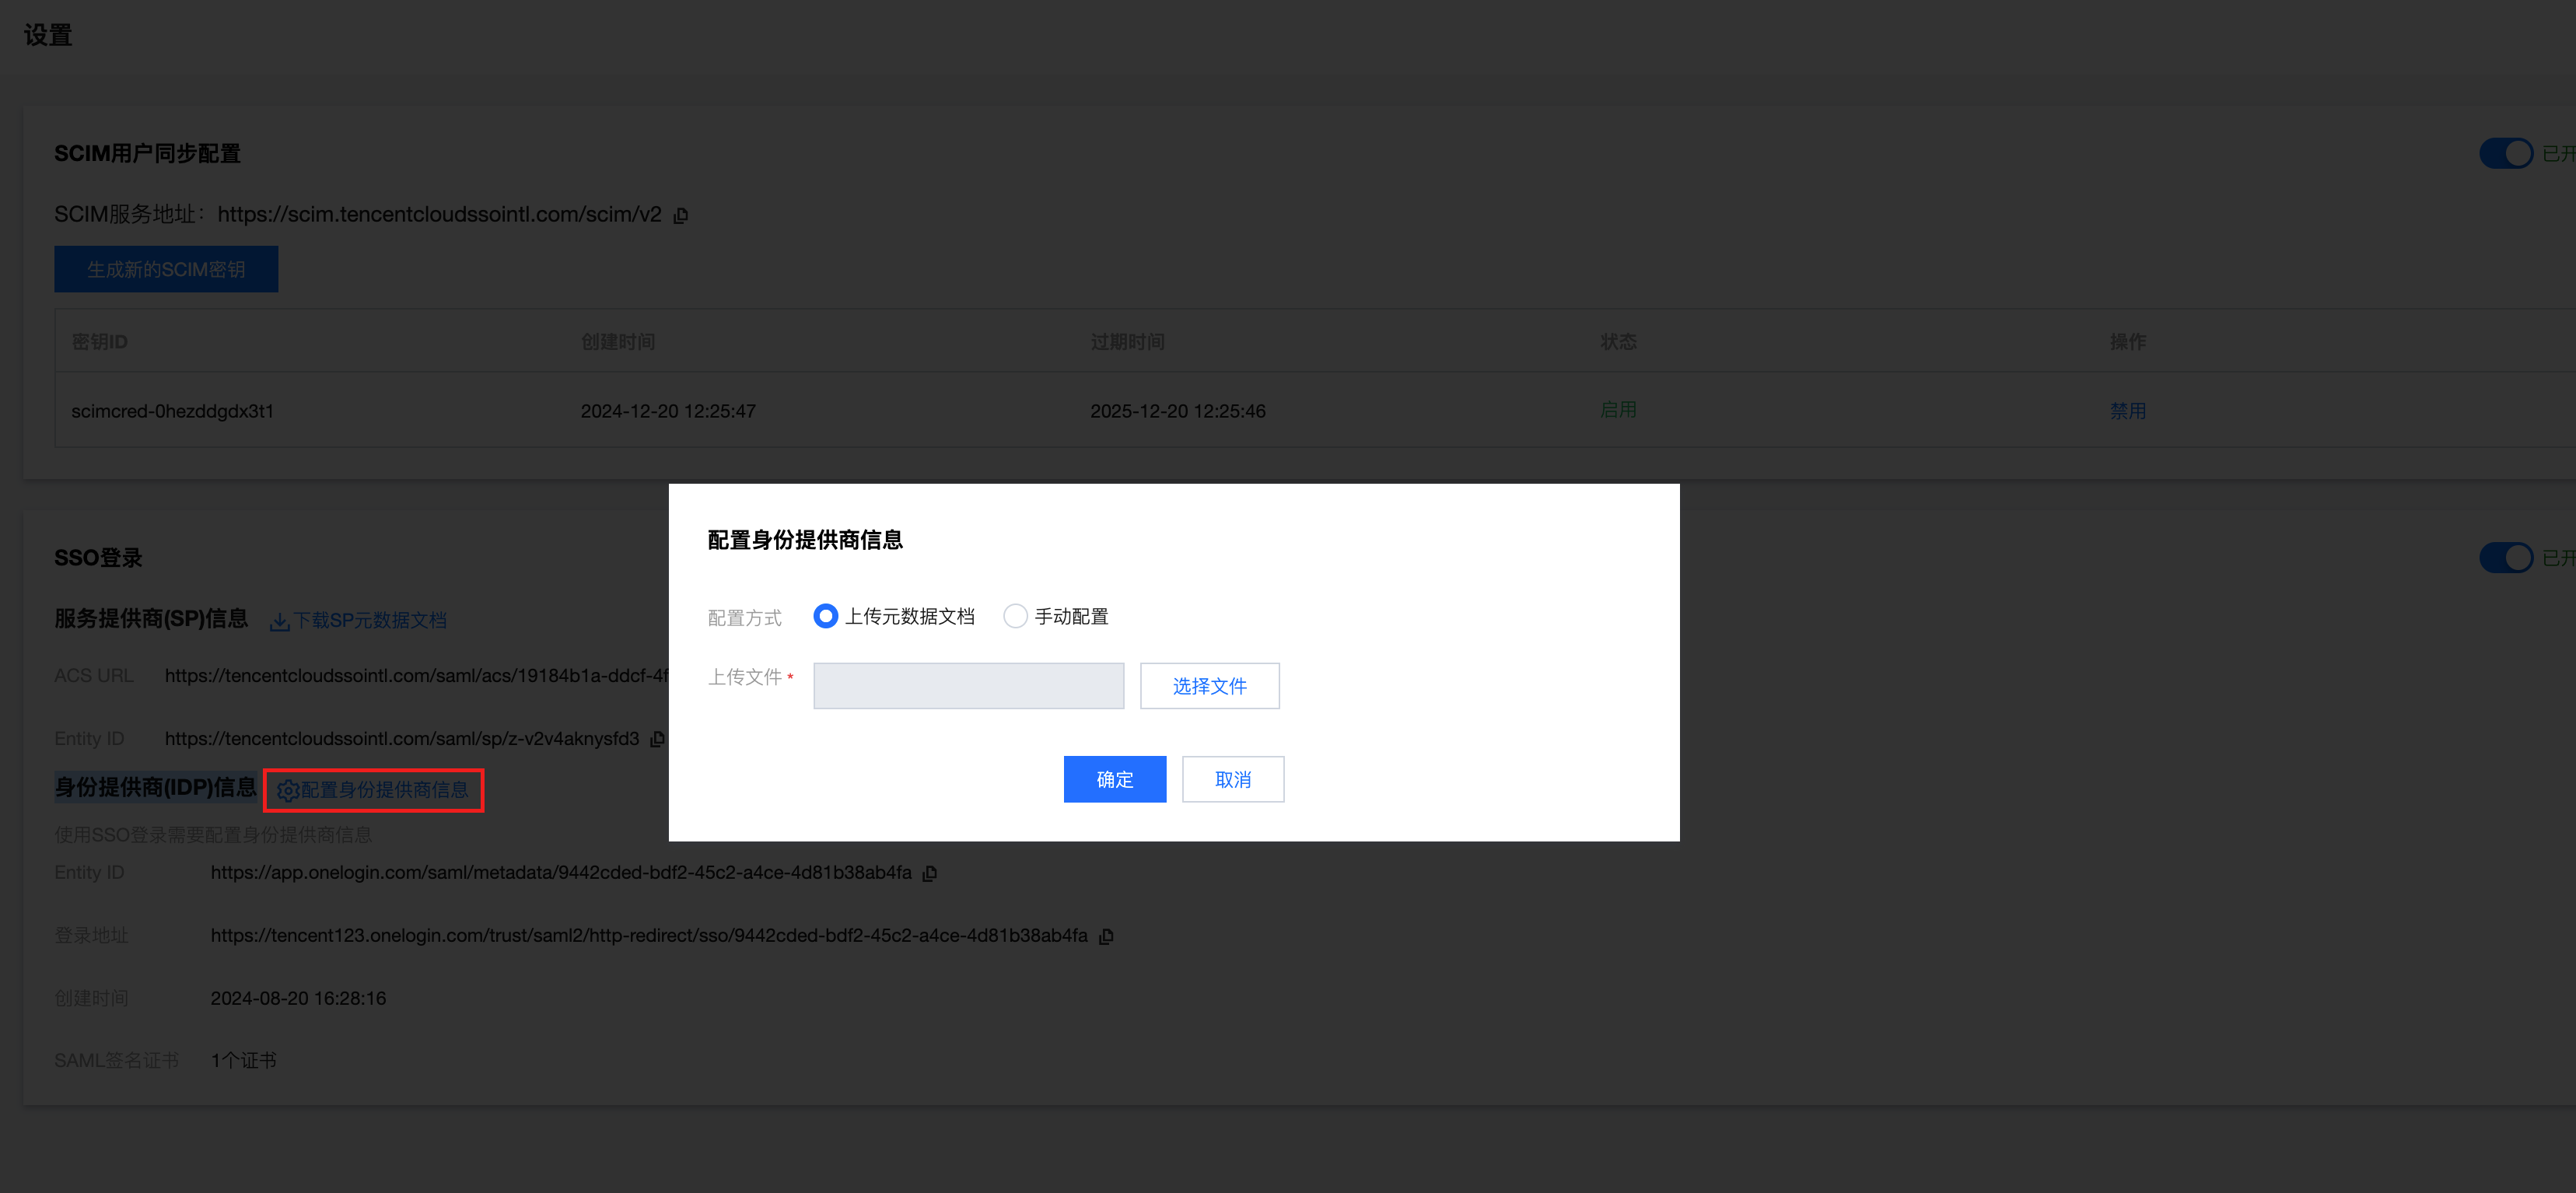This screenshot has height=1193, width=2576.
Task: Confirm with the 确定 button
Action: (1114, 779)
